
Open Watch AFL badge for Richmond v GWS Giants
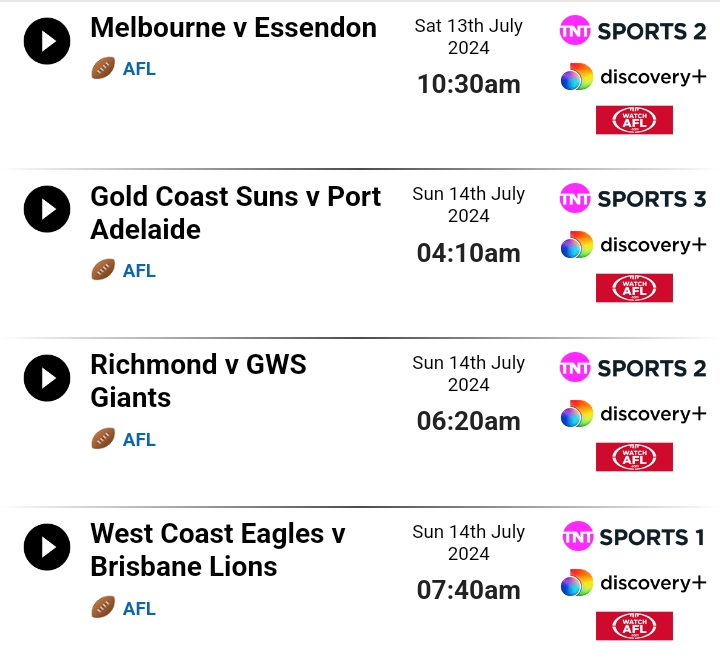tap(634, 457)
